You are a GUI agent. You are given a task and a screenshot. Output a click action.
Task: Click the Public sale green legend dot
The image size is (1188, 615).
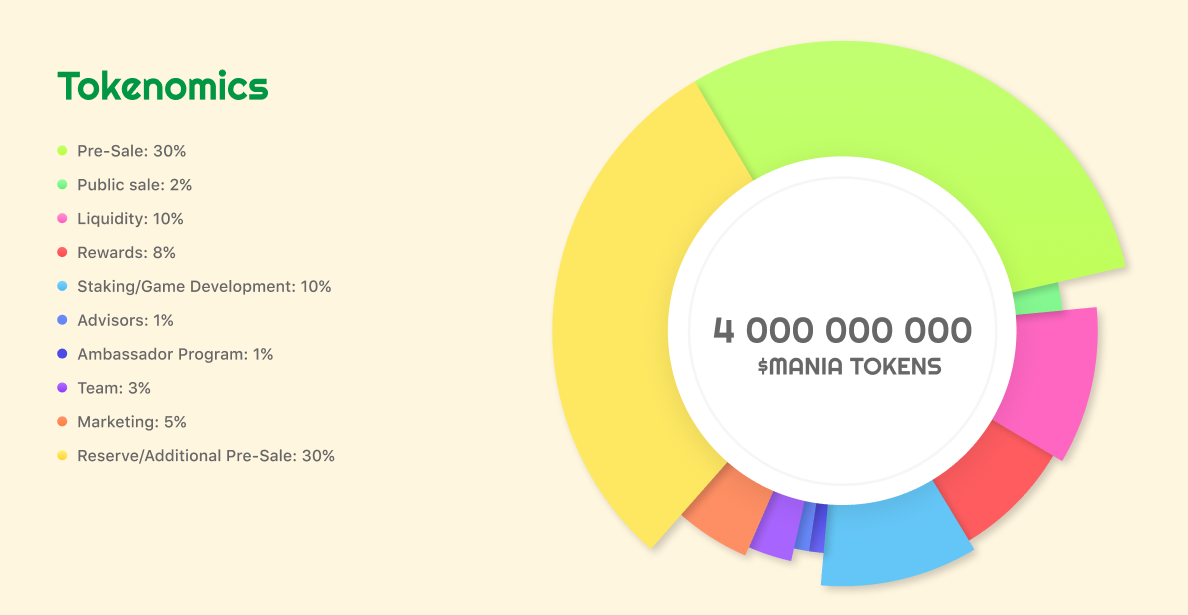click(62, 185)
